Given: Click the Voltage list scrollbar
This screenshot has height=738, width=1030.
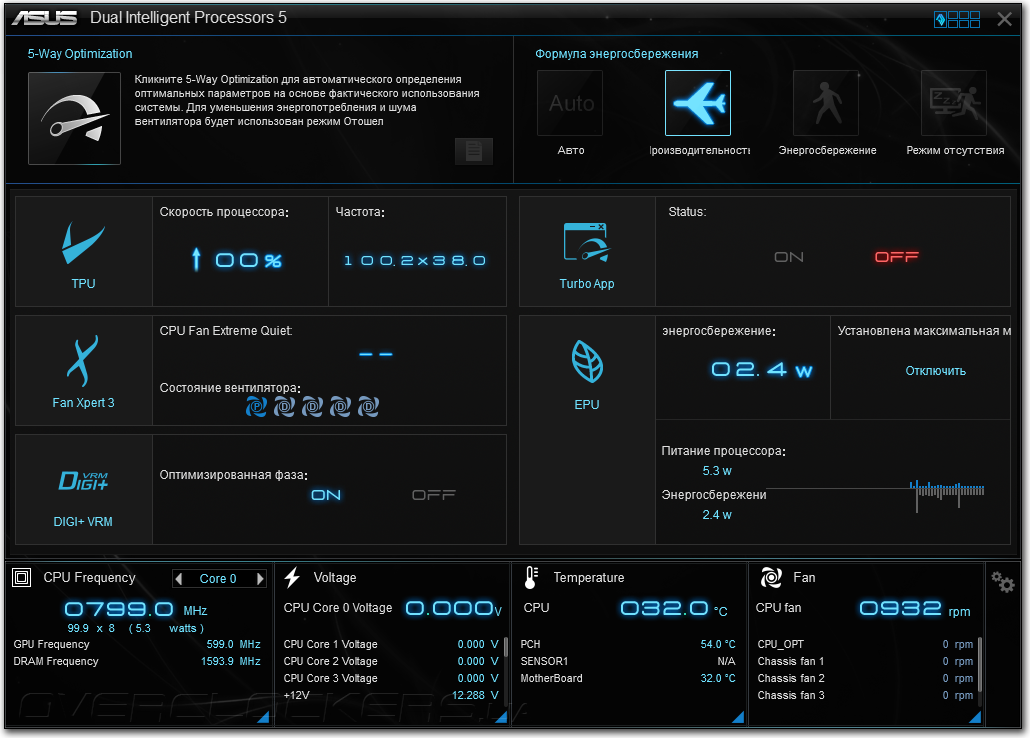Looking at the screenshot, I should pyautogui.click(x=506, y=647).
